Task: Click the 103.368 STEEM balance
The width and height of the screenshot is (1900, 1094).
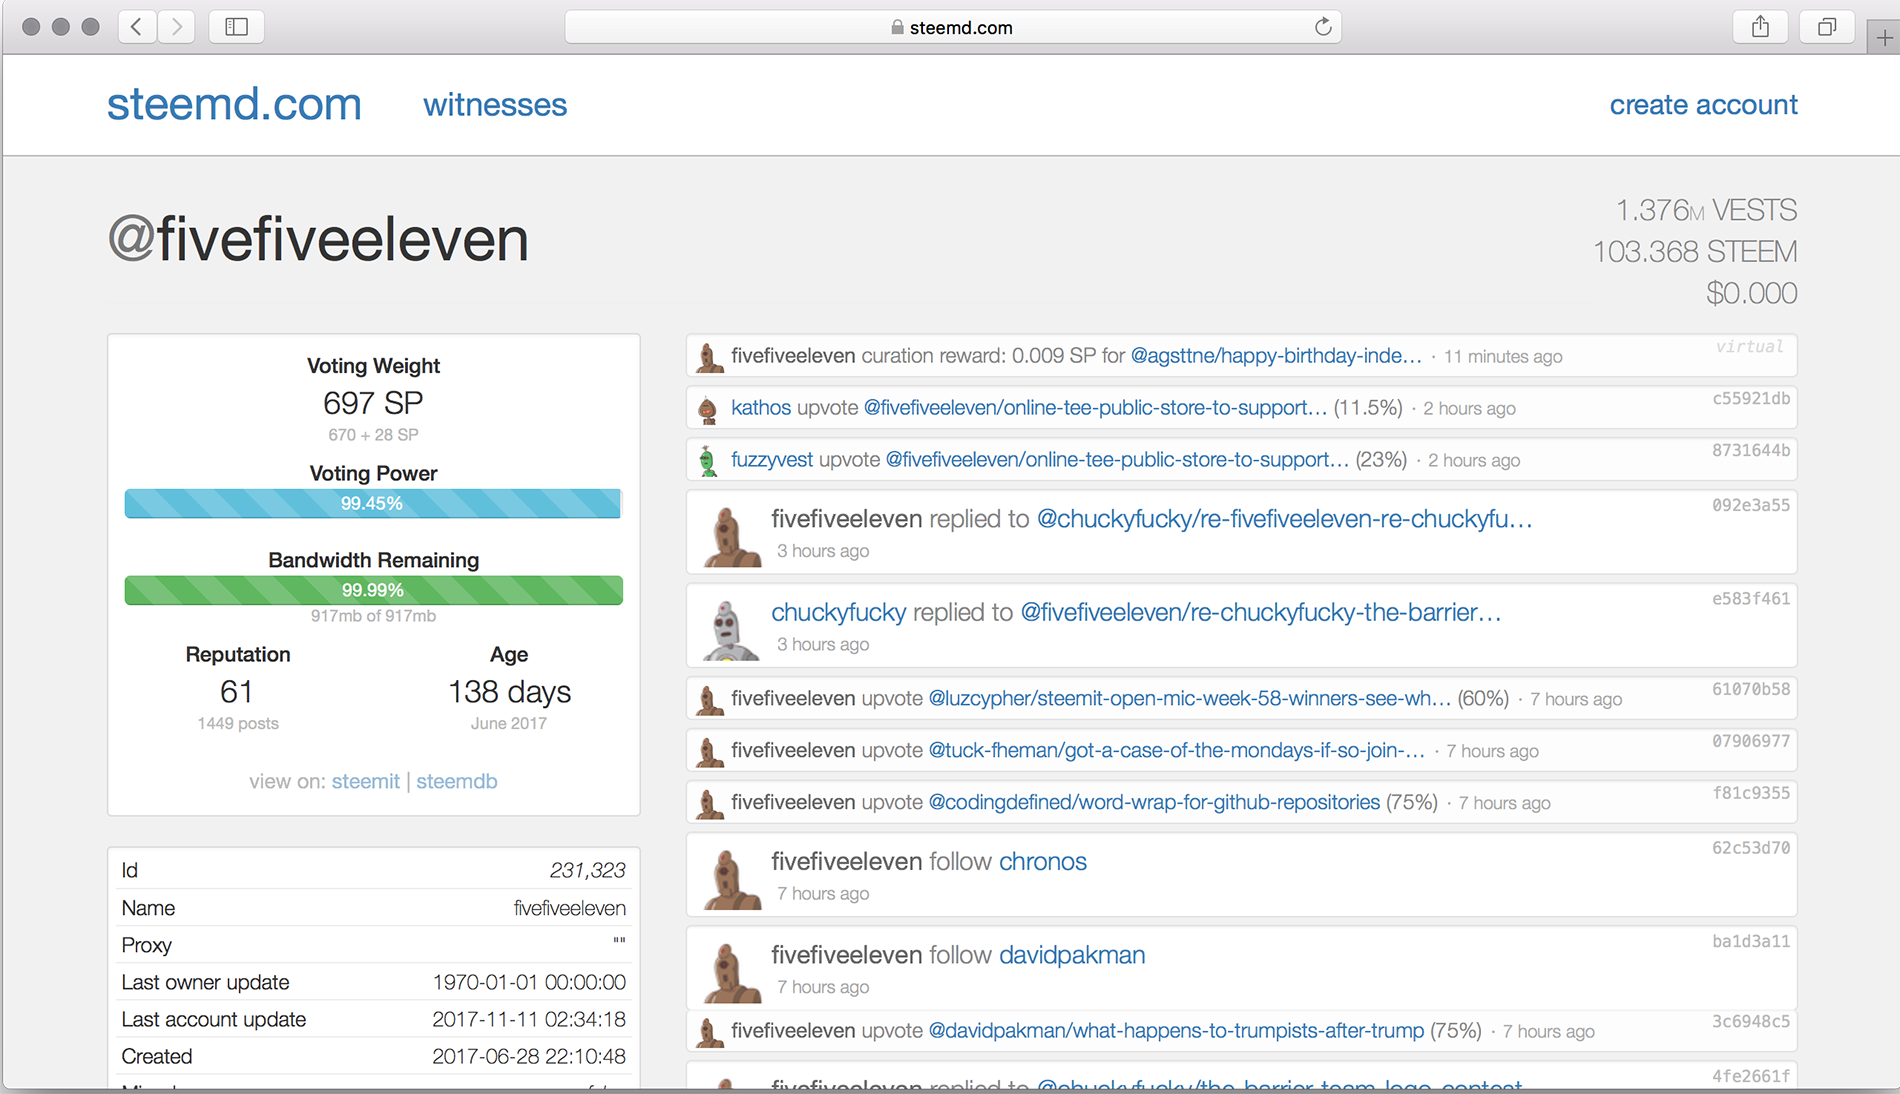Action: (1695, 251)
